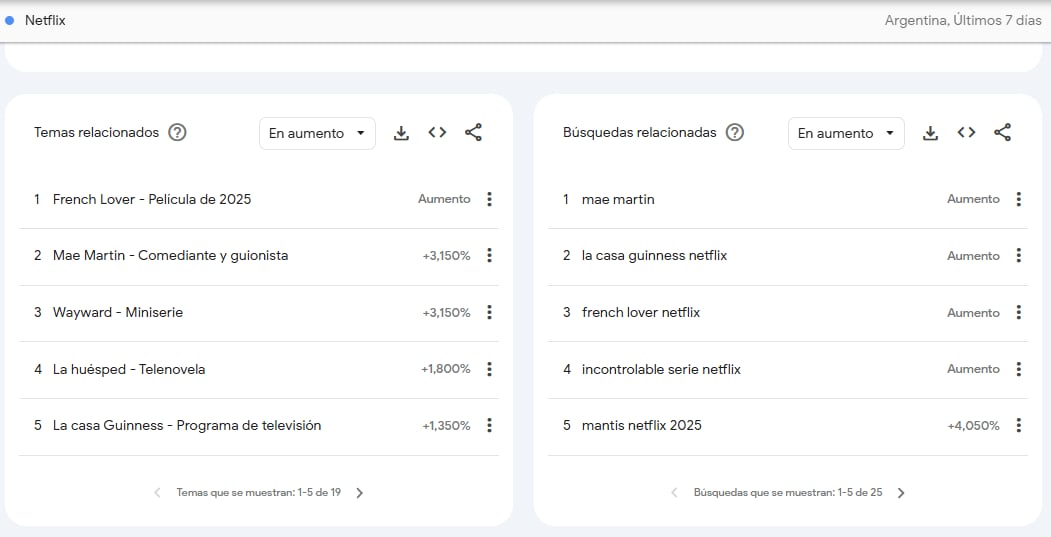Open the mae martin related search
This screenshot has height=537, width=1051.
click(618, 199)
